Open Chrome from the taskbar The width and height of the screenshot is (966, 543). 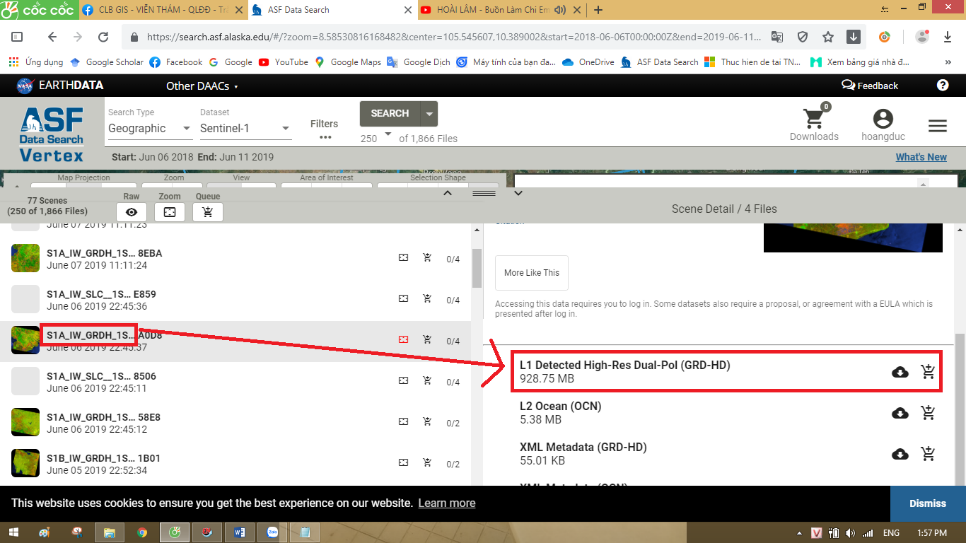click(142, 533)
